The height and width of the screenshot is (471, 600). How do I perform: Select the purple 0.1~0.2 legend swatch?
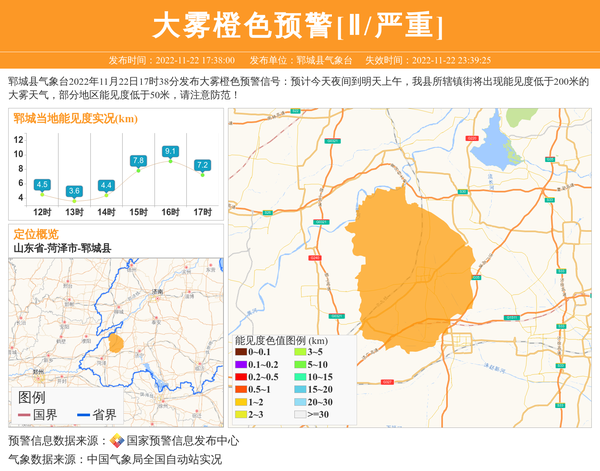point(241,365)
